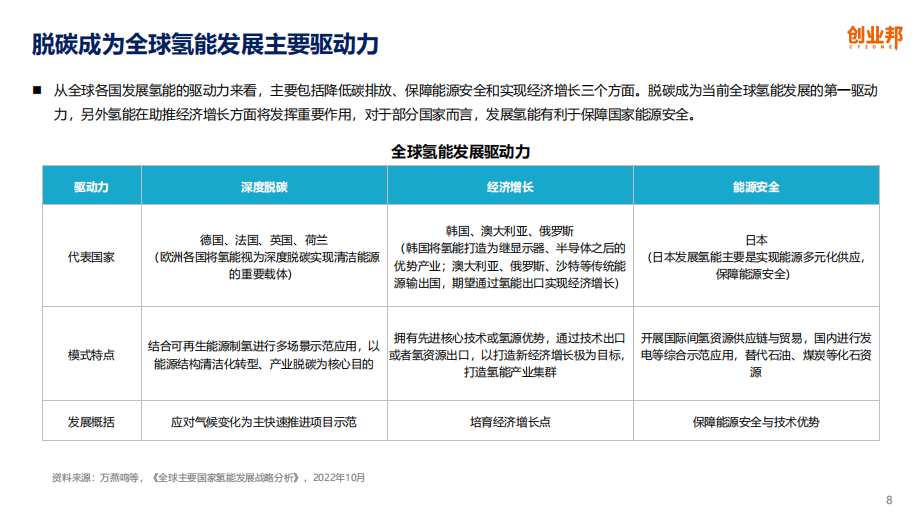Select the 深度脱碳 column header
The width and height of the screenshot is (919, 518).
(264, 186)
